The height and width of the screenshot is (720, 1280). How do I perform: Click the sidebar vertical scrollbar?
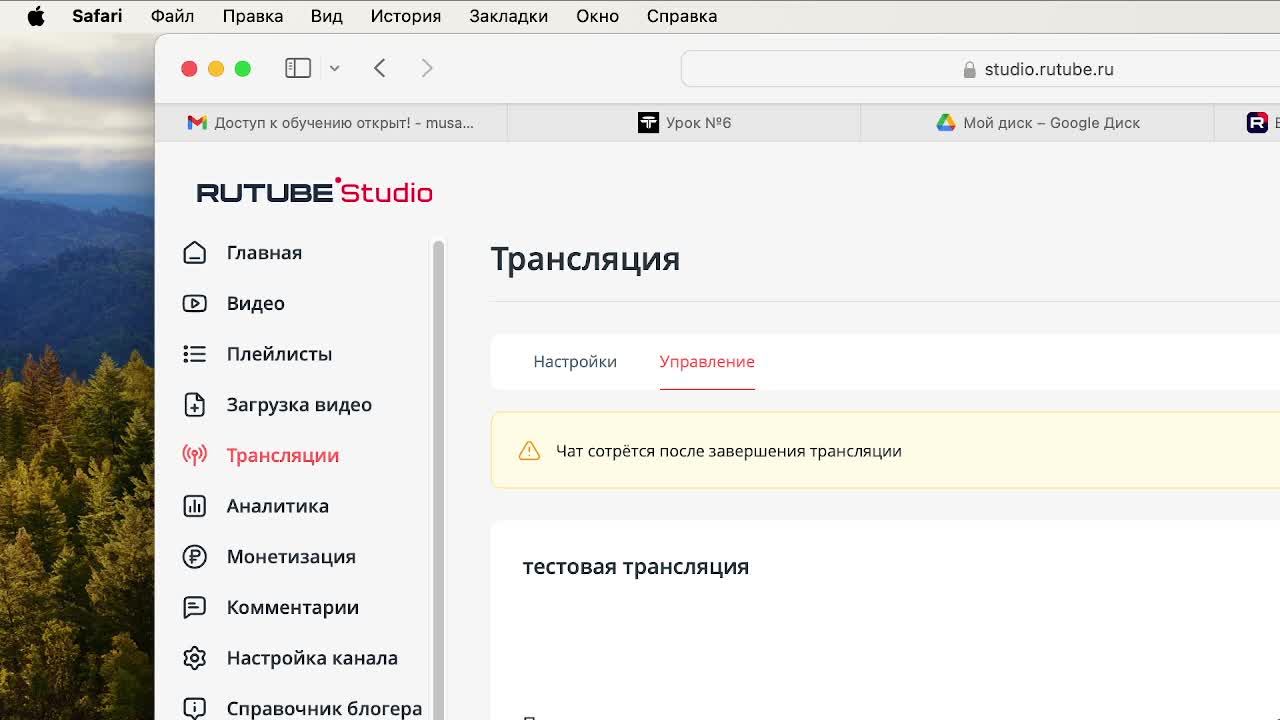[437, 480]
